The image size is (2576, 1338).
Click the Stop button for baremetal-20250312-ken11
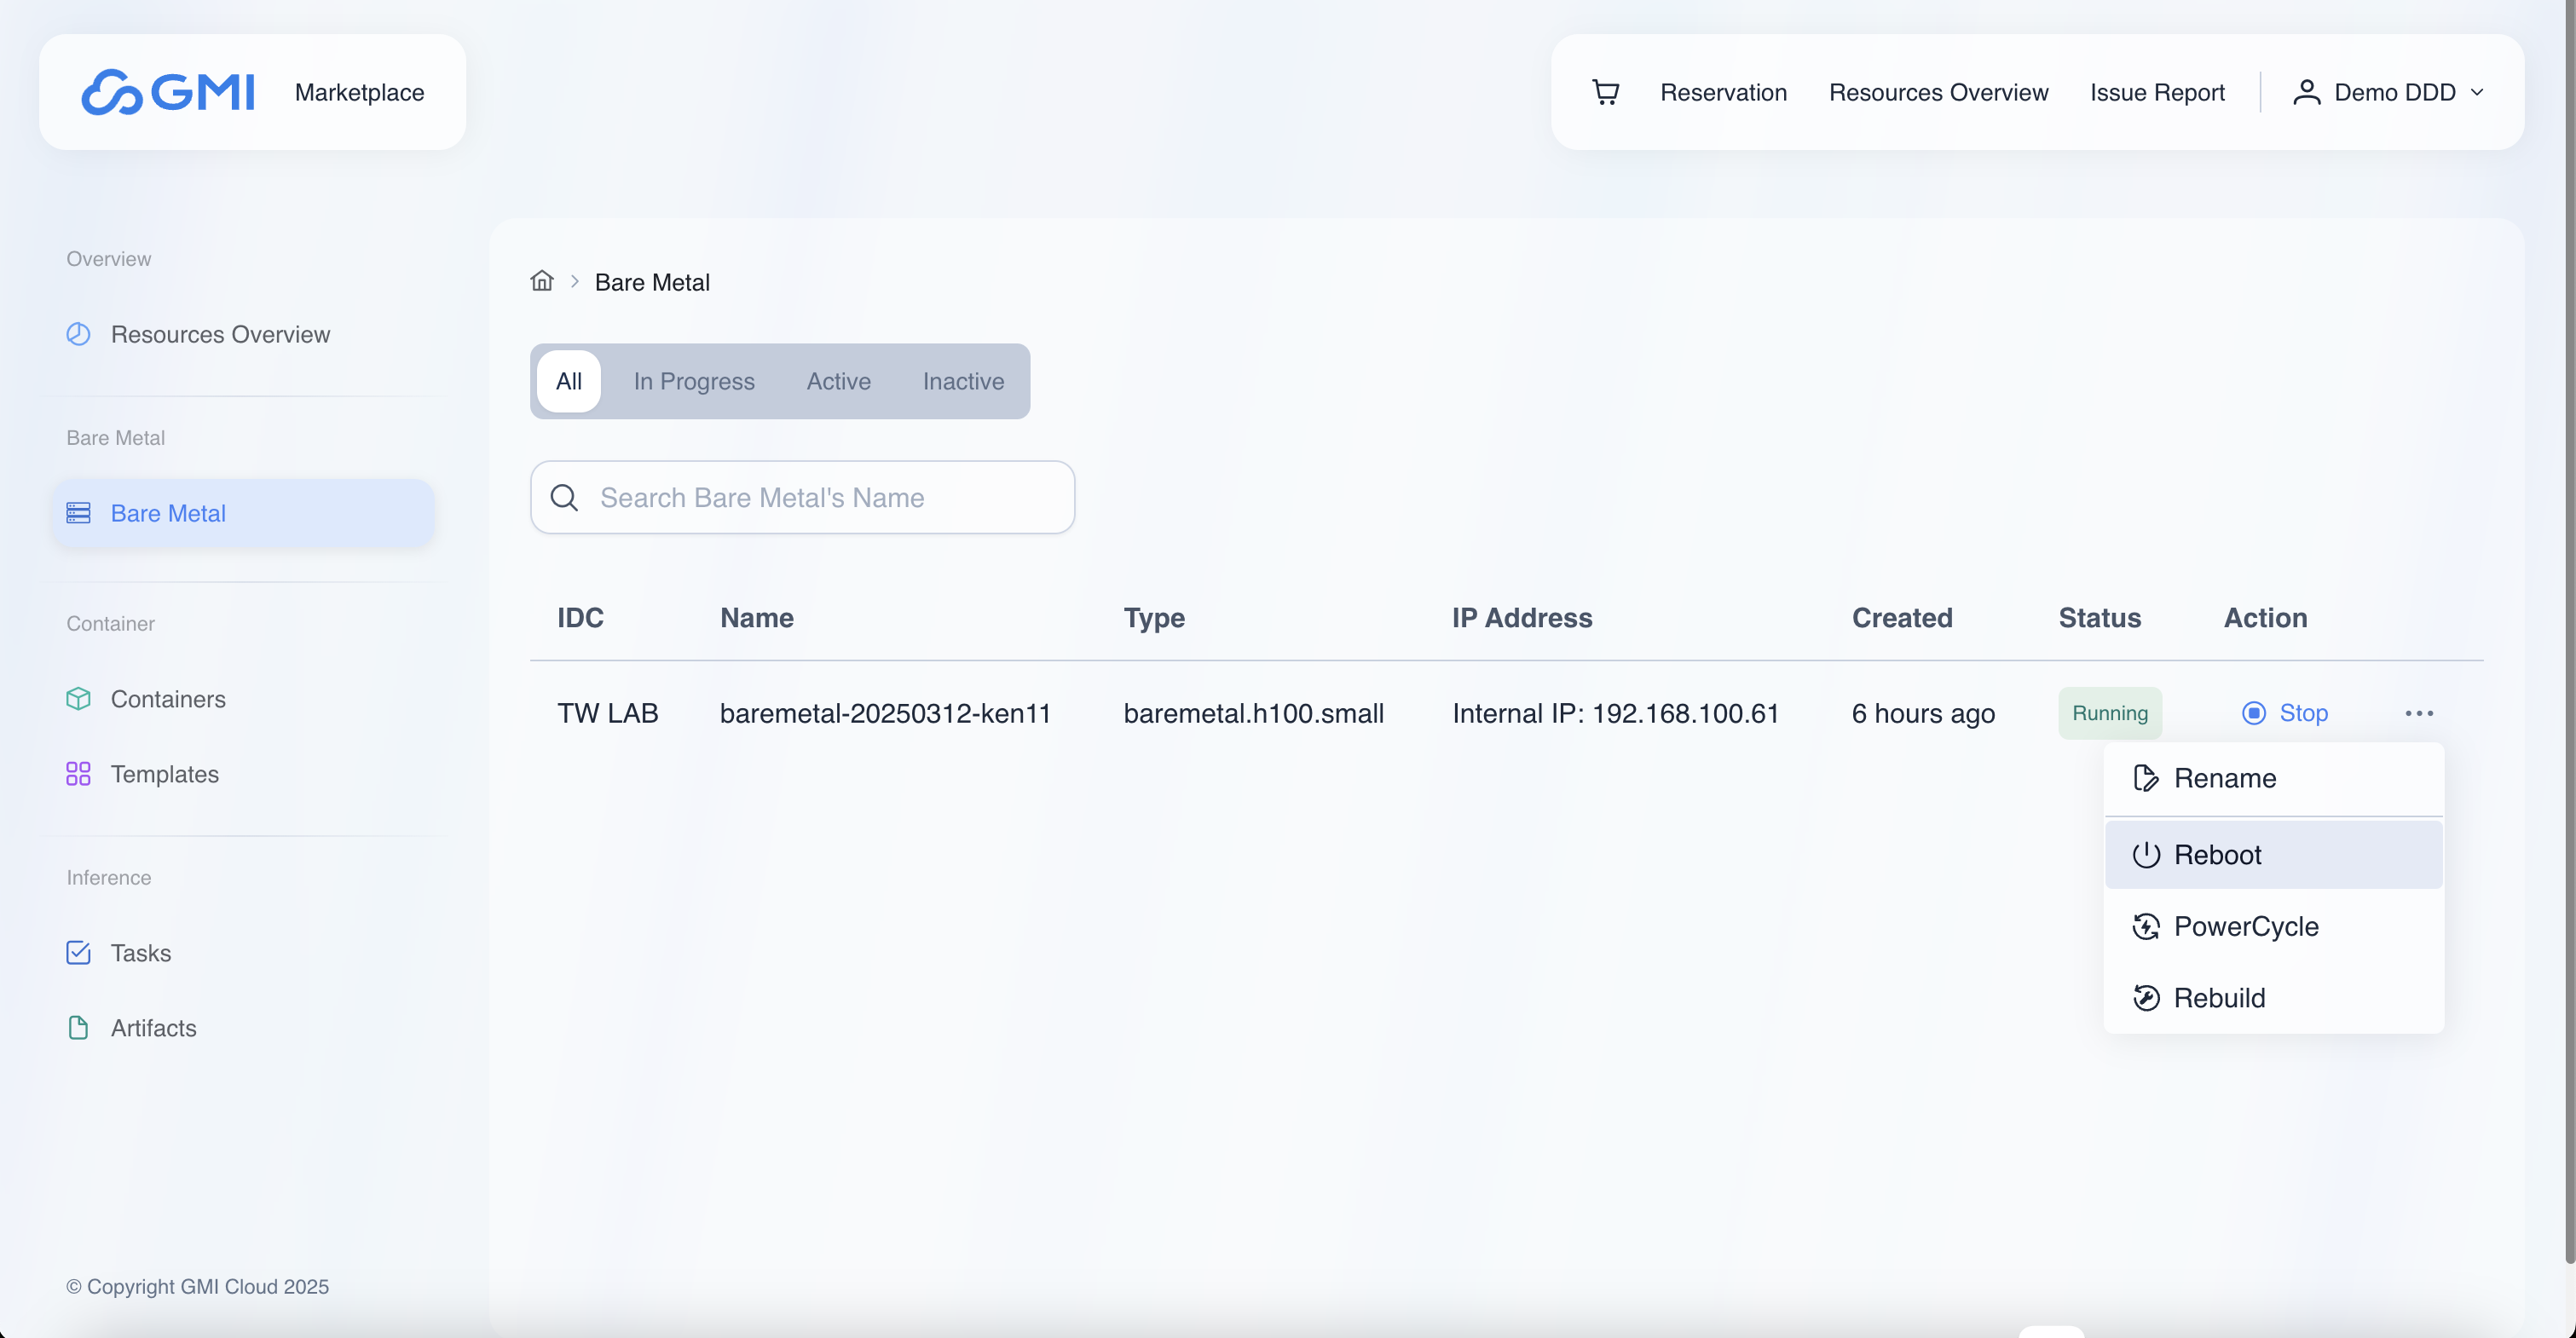2284,713
